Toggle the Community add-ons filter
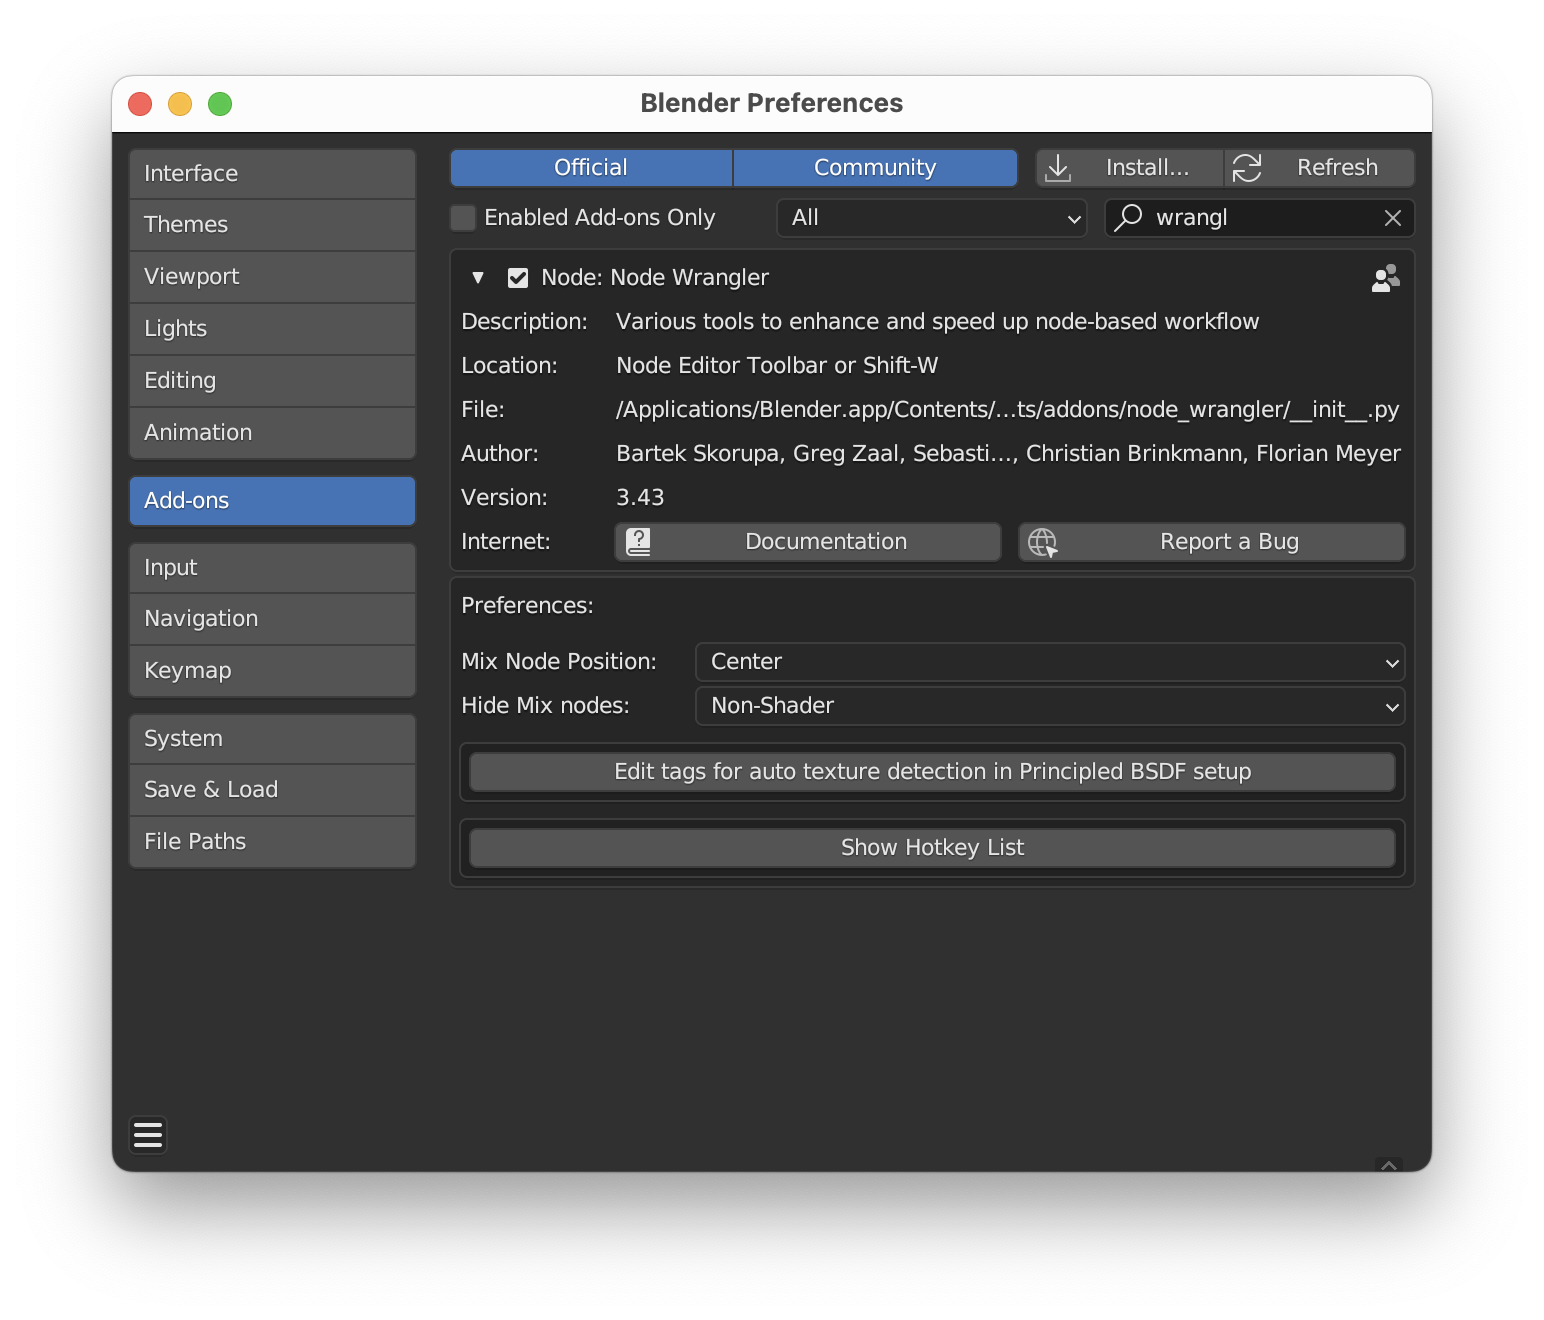 [875, 168]
